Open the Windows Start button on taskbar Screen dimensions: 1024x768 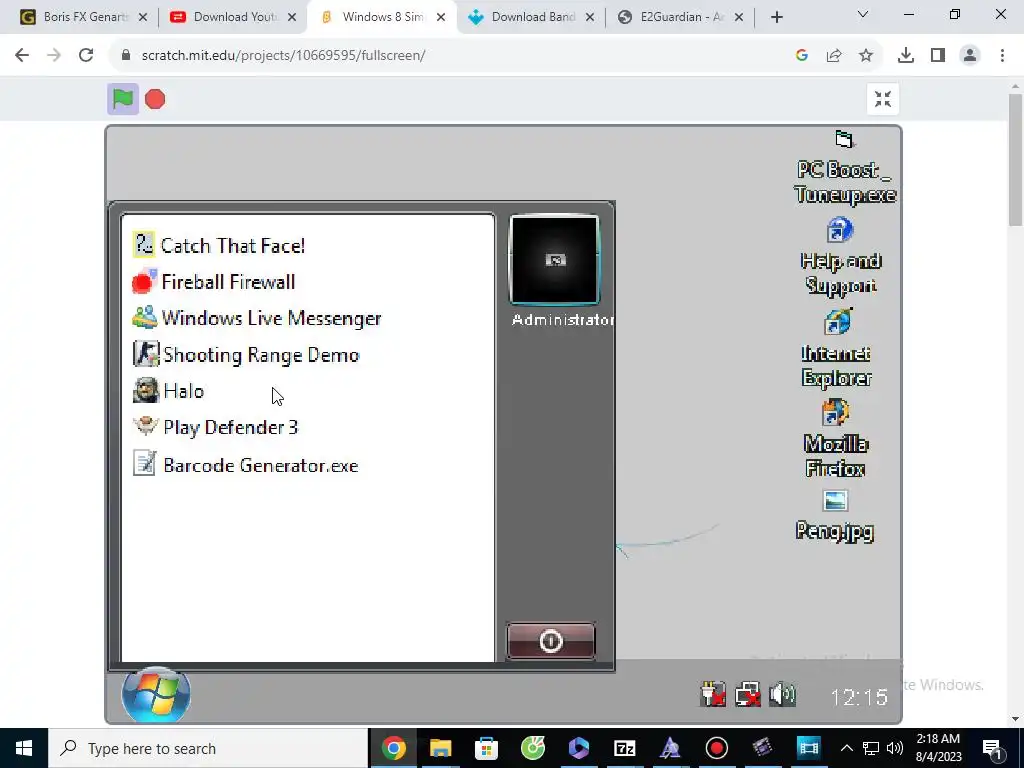[24, 748]
